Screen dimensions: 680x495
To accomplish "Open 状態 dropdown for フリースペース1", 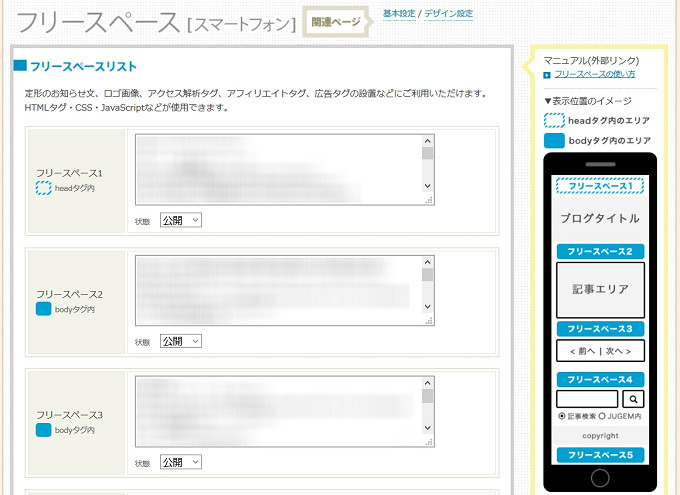I will click(180, 220).
